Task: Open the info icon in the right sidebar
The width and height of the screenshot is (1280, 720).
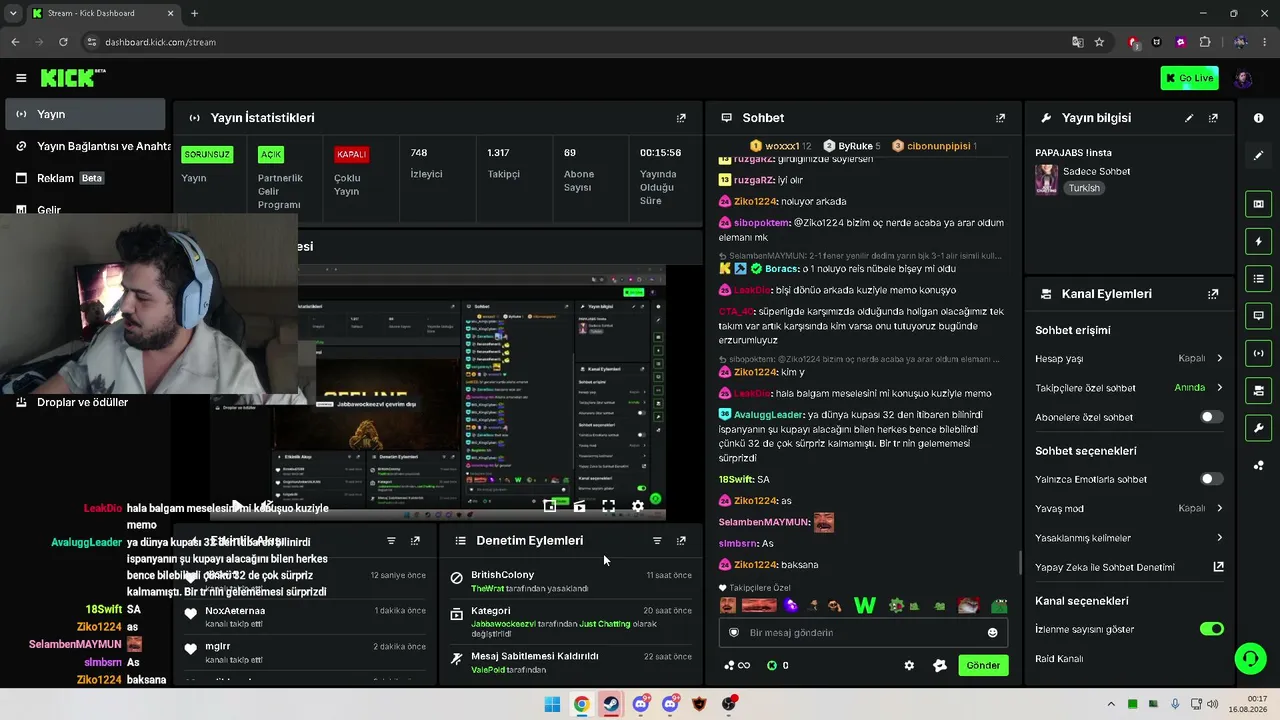Action: (x=1258, y=118)
